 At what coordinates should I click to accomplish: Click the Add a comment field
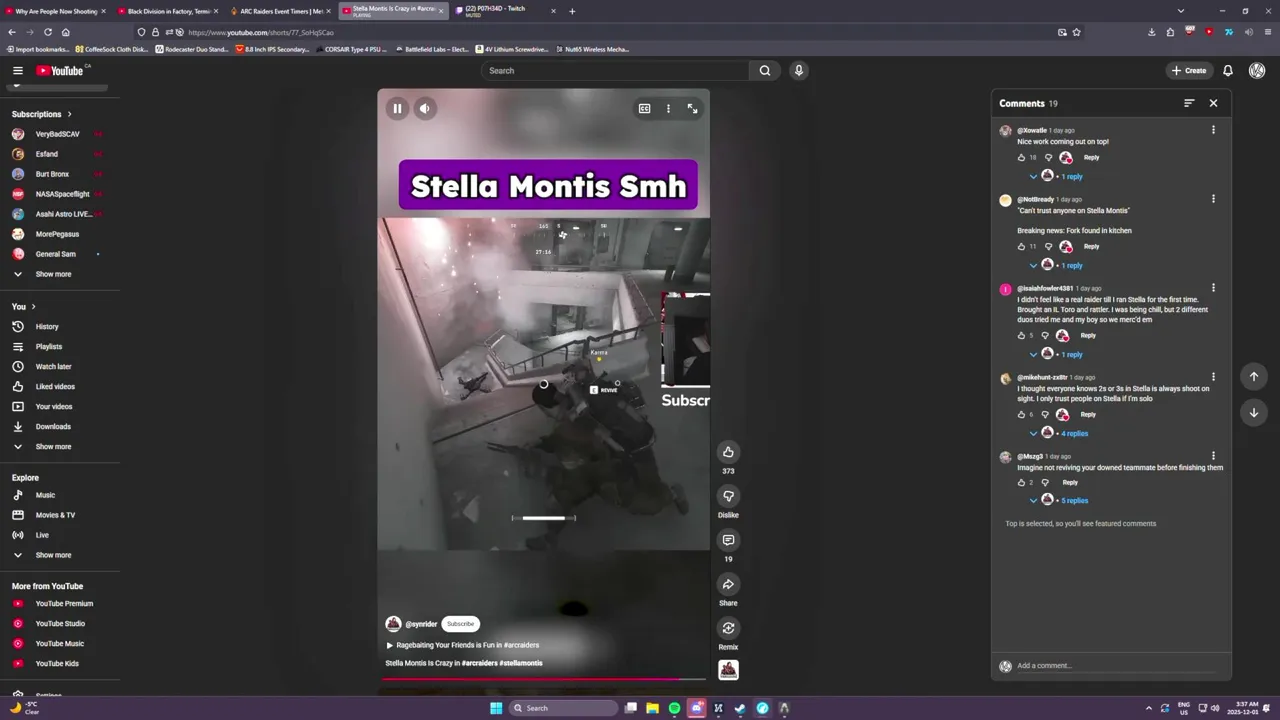[x=1118, y=666]
